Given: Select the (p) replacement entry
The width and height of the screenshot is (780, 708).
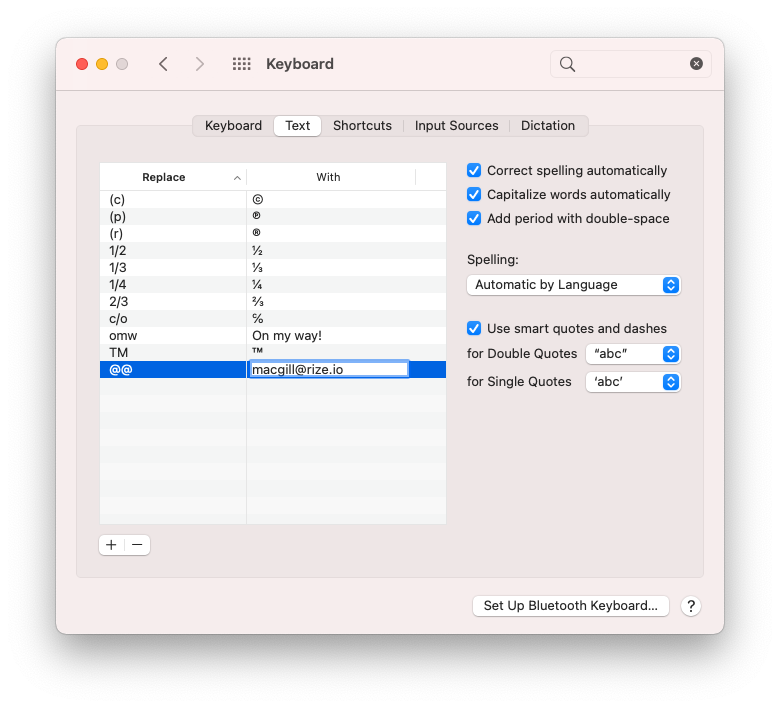Looking at the screenshot, I should click(273, 216).
